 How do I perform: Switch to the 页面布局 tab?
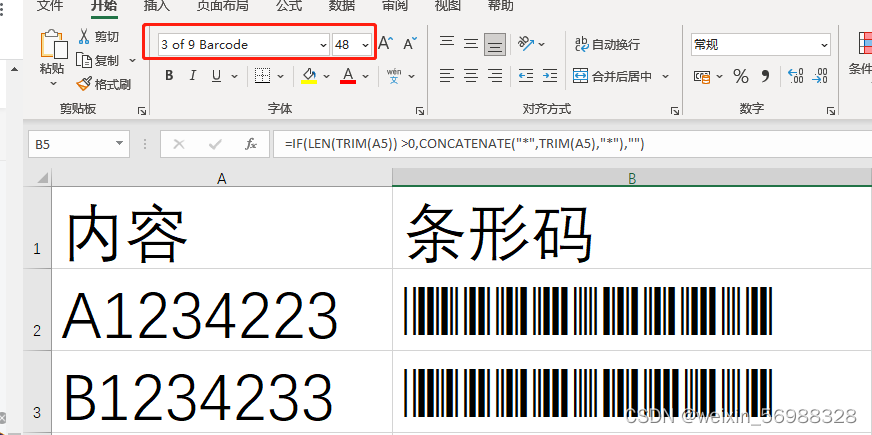coord(222,6)
